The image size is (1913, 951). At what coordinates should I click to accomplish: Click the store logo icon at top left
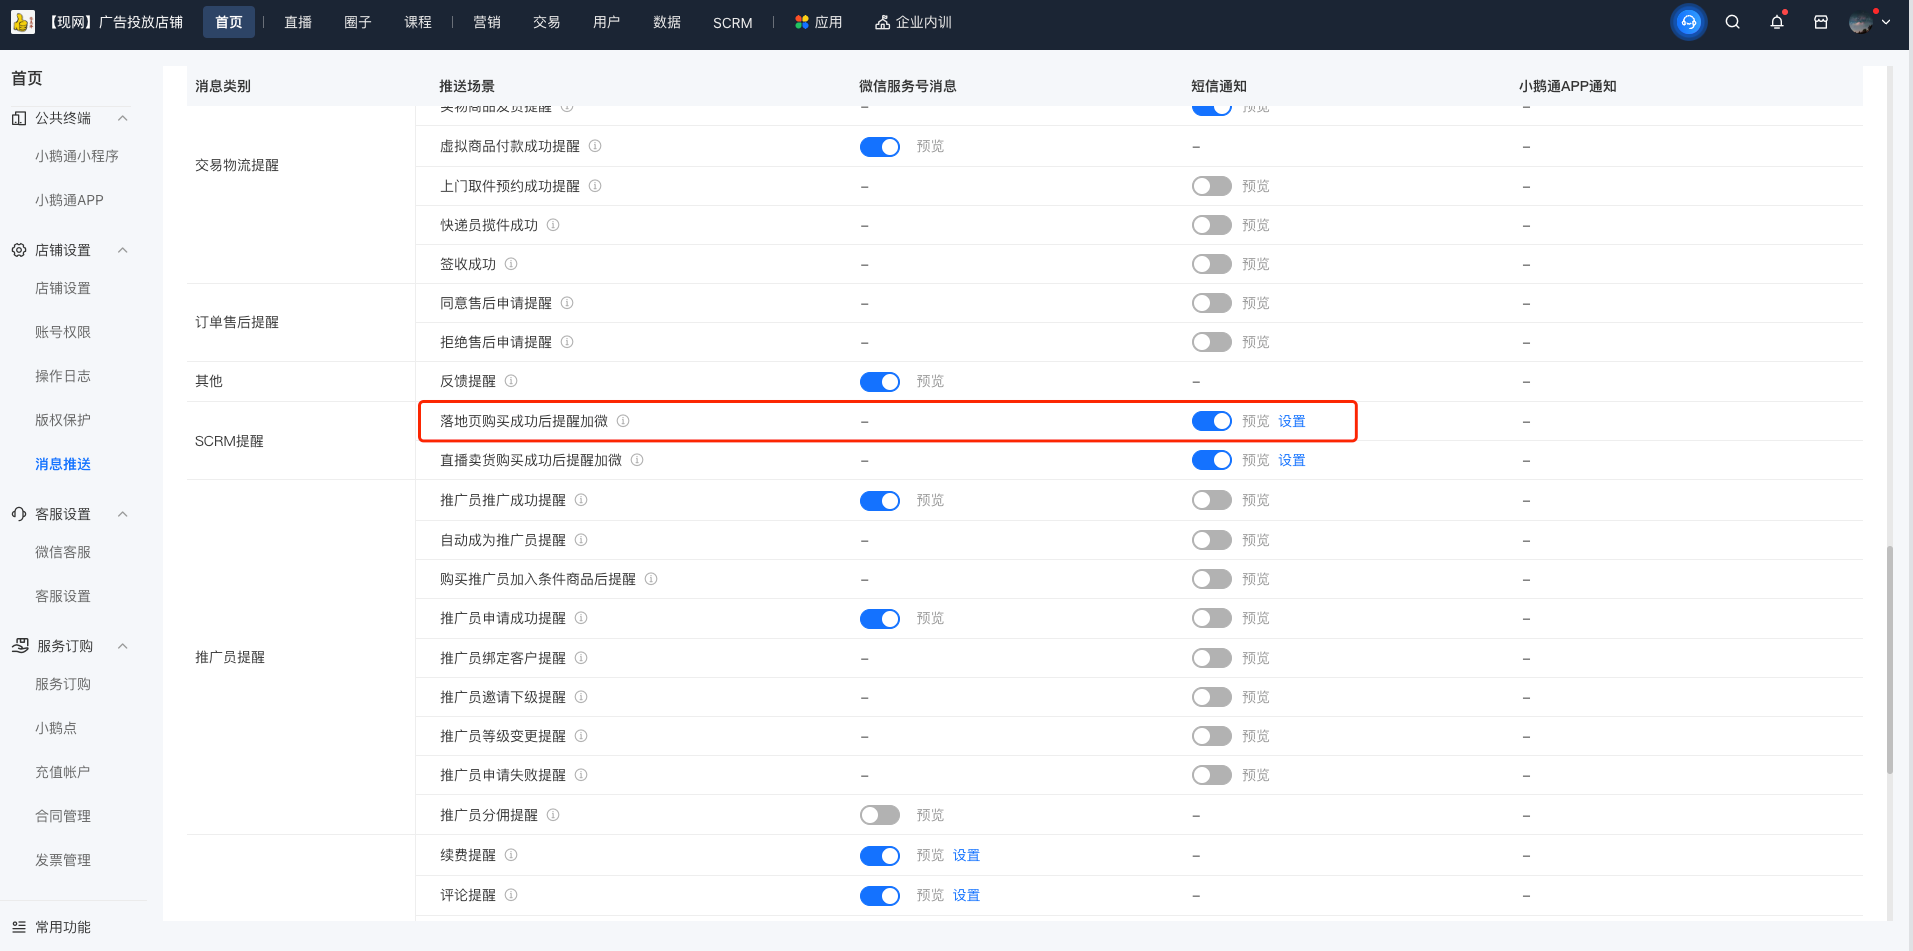[23, 21]
